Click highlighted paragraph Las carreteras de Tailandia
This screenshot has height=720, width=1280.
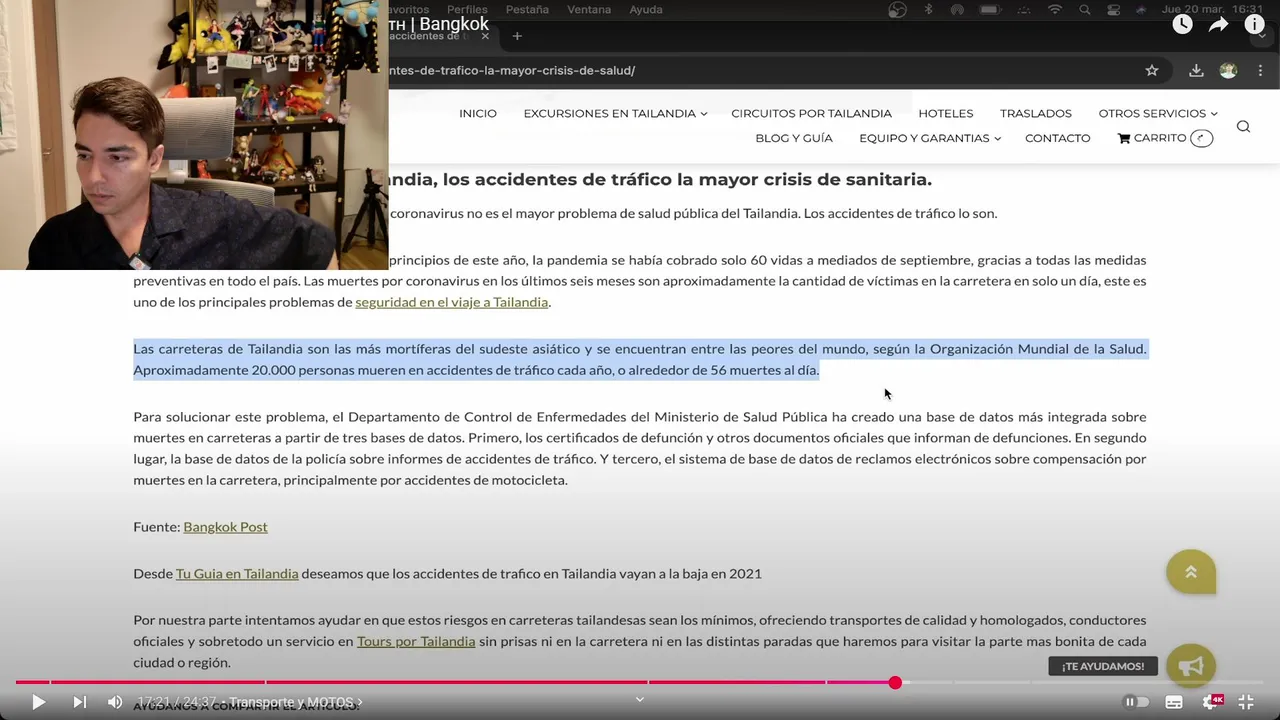point(640,359)
